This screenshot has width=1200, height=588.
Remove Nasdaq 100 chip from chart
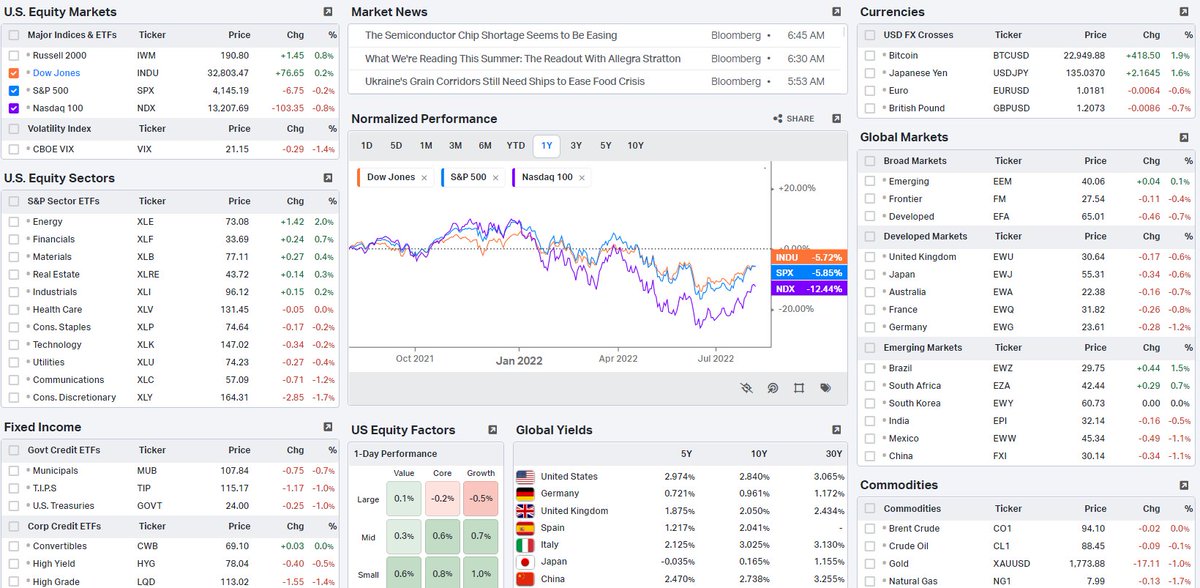click(582, 177)
